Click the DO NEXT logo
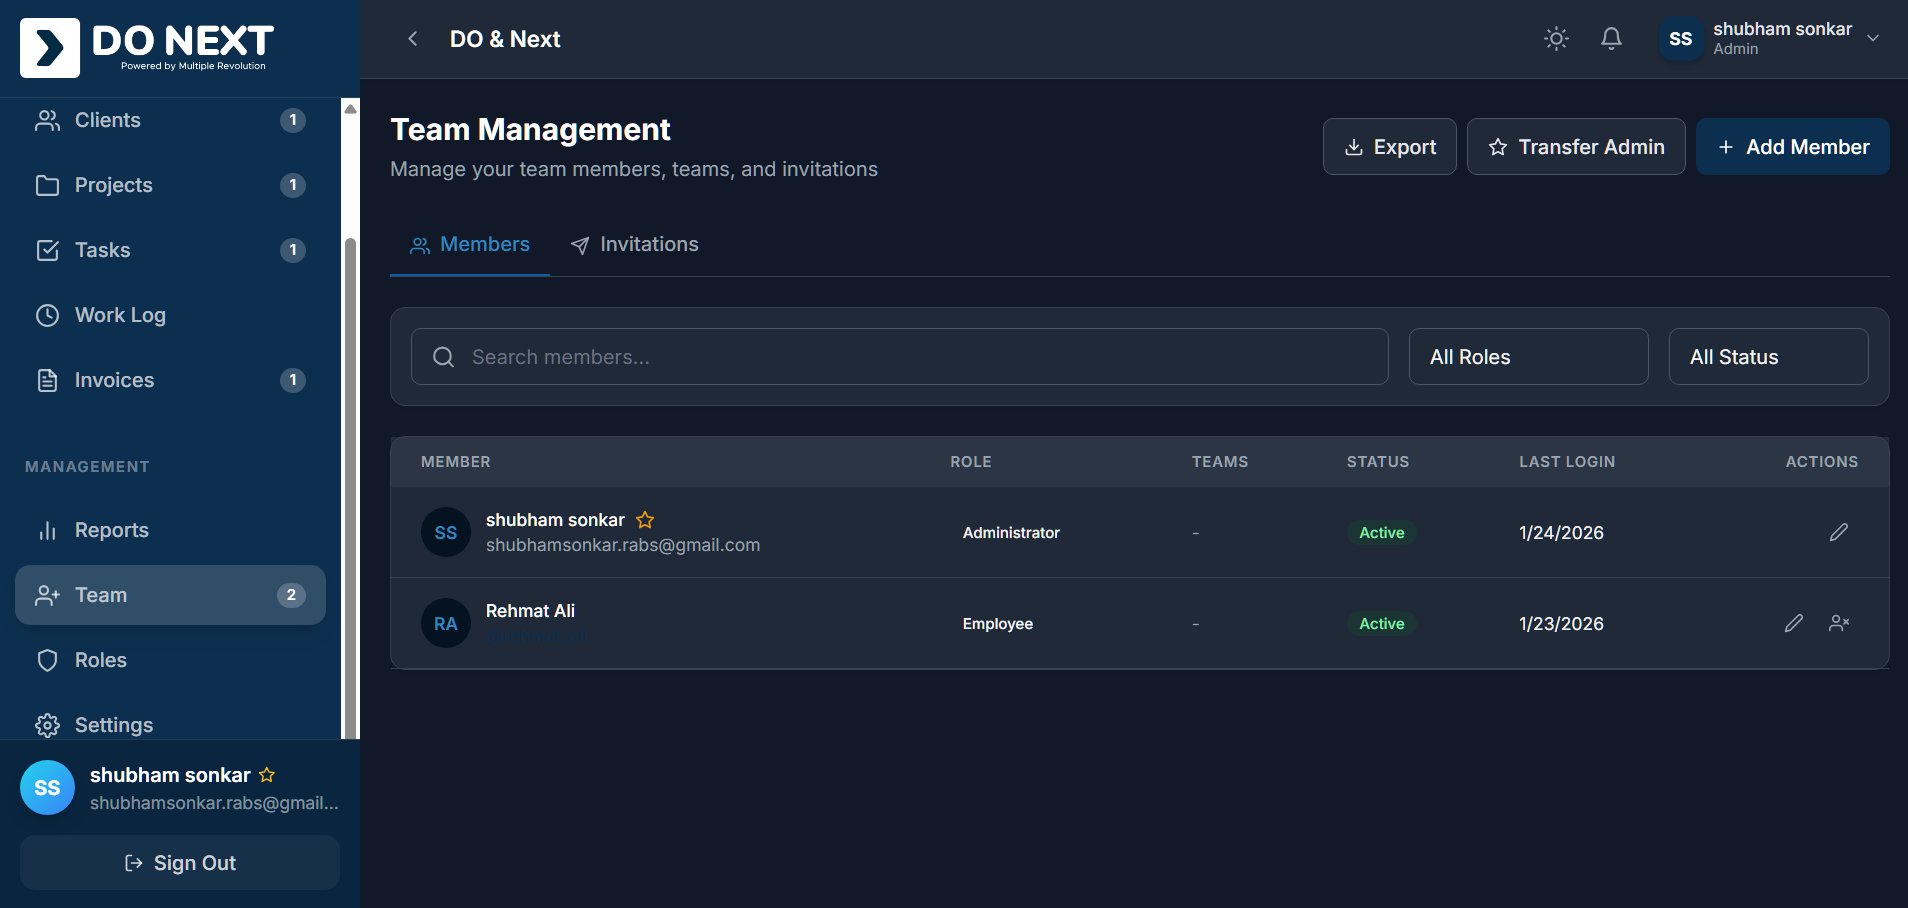 coord(148,47)
